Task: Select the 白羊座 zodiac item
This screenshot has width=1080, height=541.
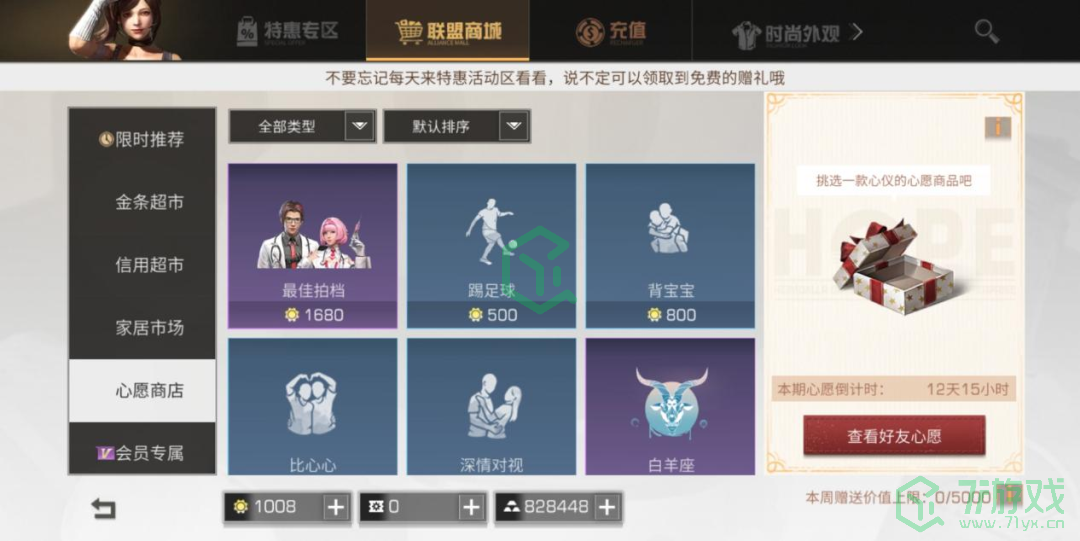Action: (x=670, y=406)
